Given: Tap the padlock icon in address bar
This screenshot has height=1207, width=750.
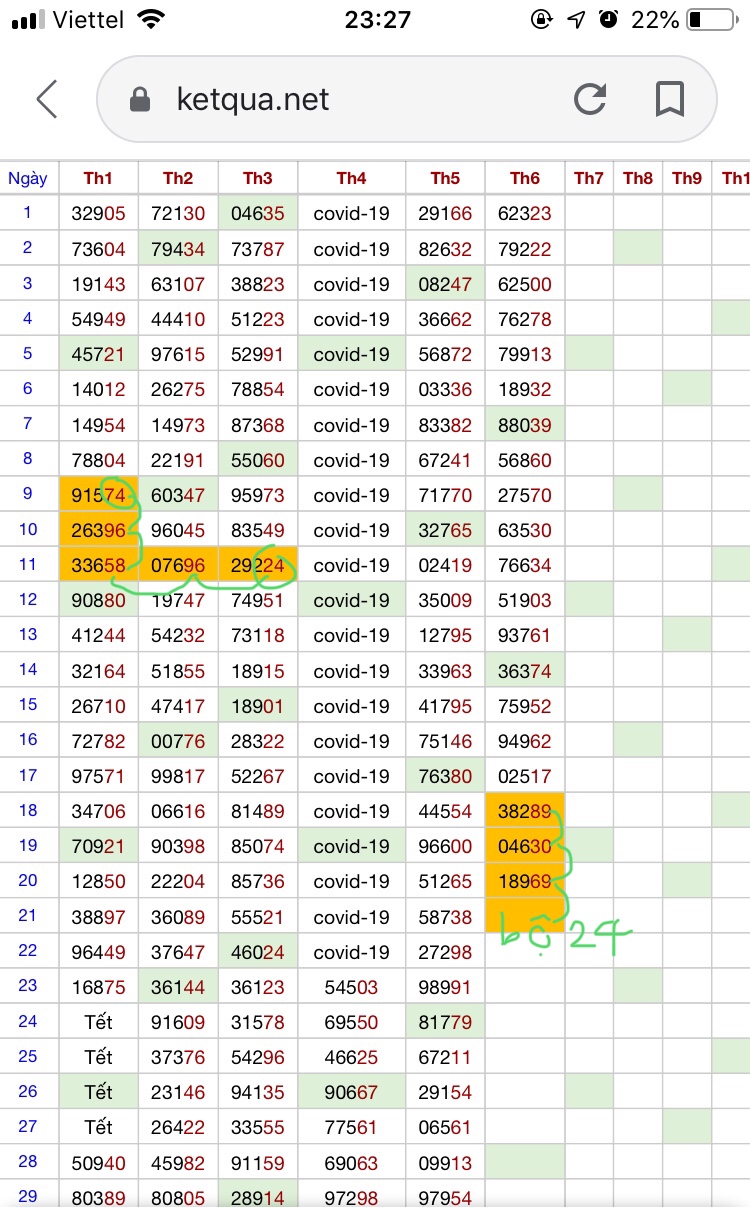Looking at the screenshot, I should coord(141,99).
